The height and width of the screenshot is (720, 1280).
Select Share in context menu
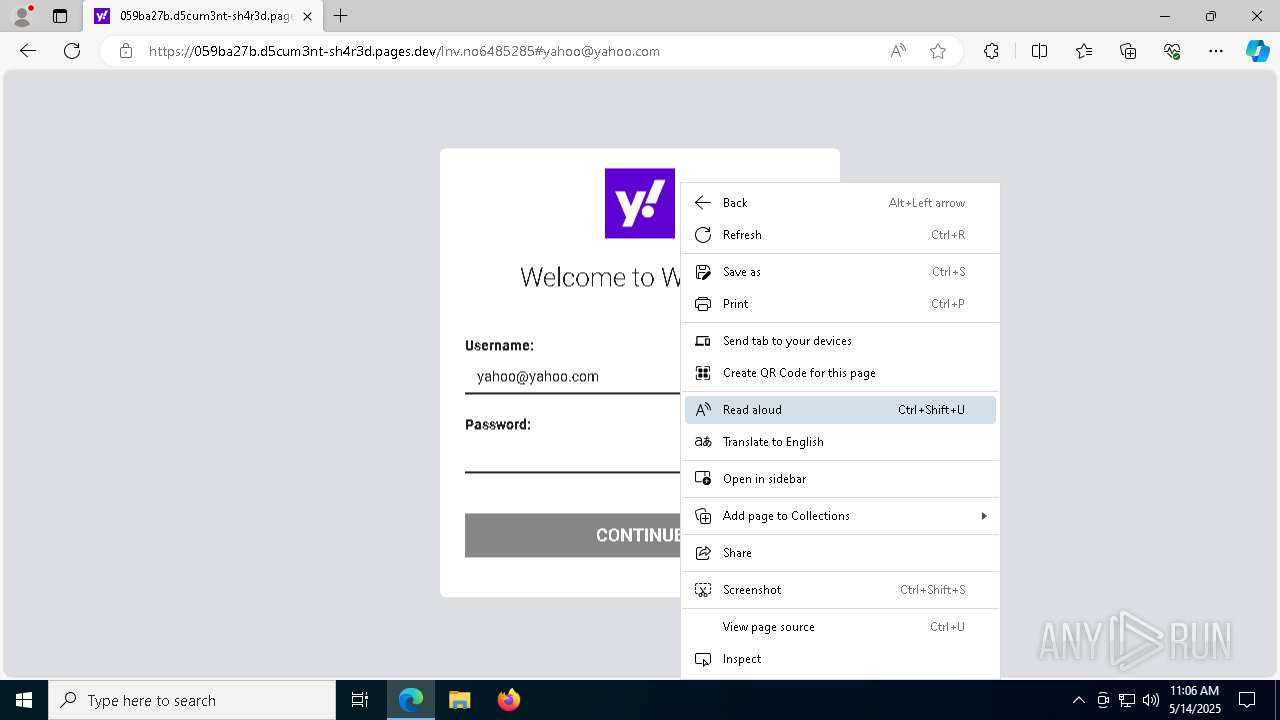(840, 553)
